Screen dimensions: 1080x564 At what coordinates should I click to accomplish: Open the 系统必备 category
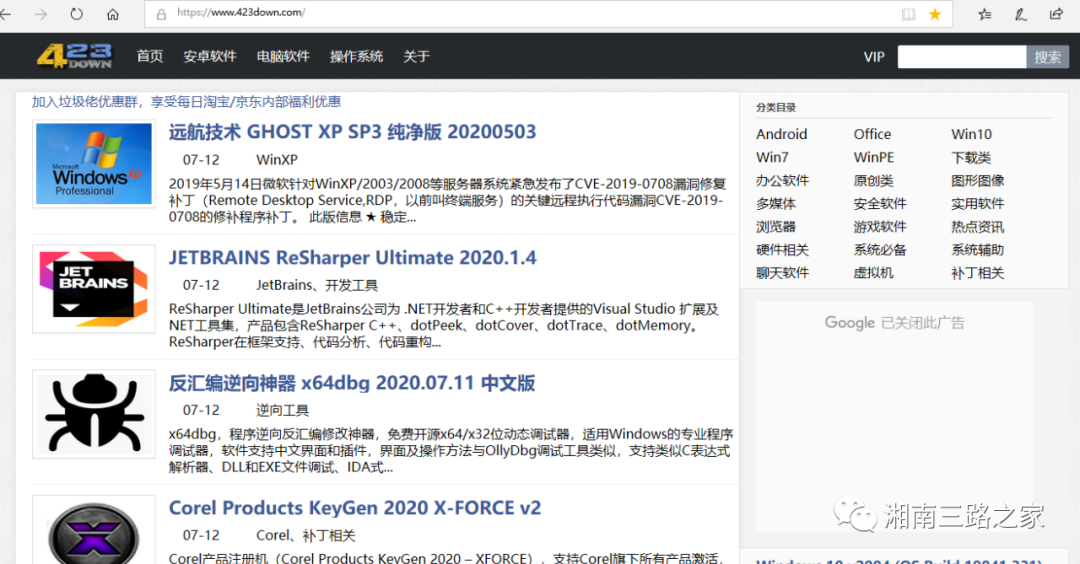pyautogui.click(x=880, y=250)
